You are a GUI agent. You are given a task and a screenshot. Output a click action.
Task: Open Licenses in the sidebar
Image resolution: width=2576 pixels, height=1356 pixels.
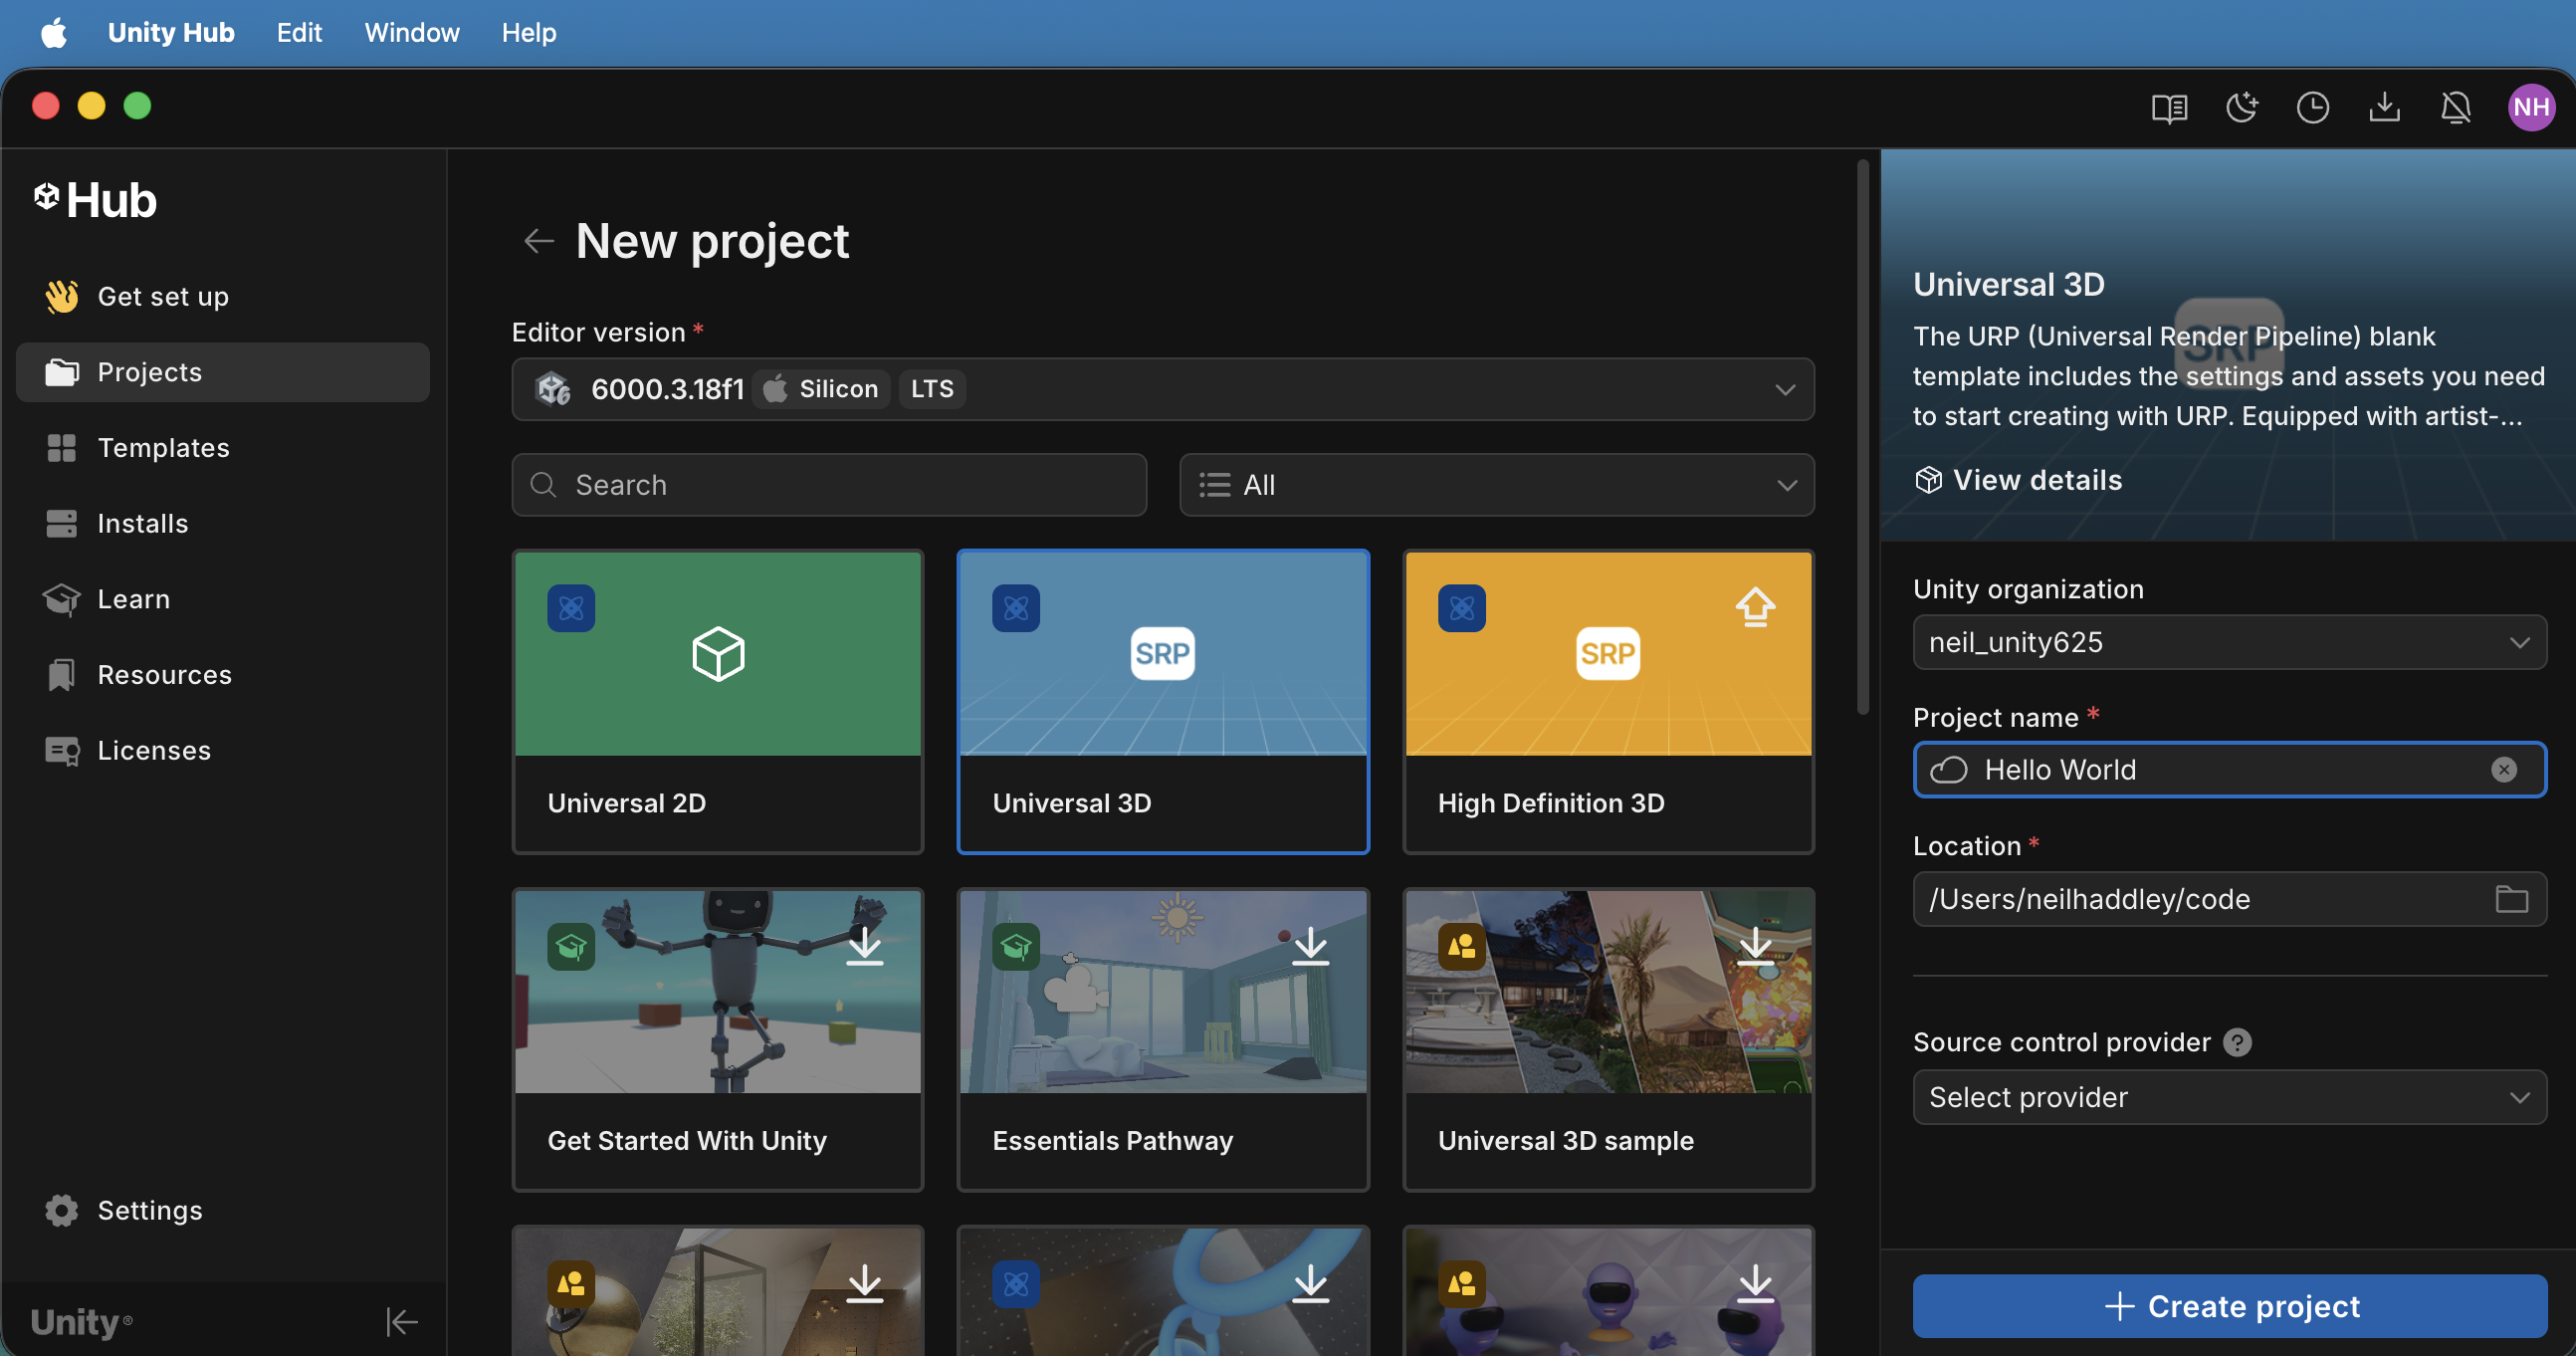point(223,750)
